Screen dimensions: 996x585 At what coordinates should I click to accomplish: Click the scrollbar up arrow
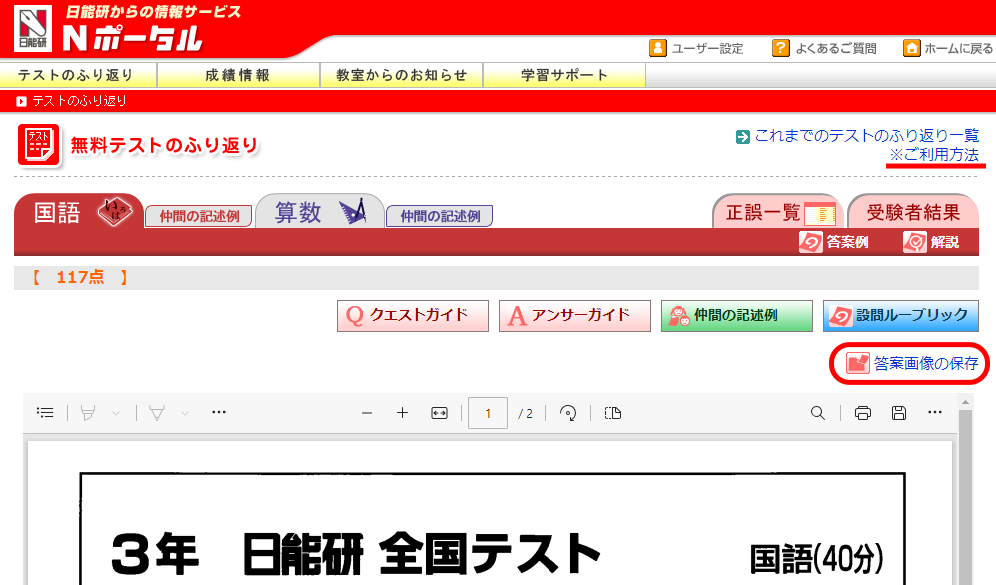tap(966, 402)
